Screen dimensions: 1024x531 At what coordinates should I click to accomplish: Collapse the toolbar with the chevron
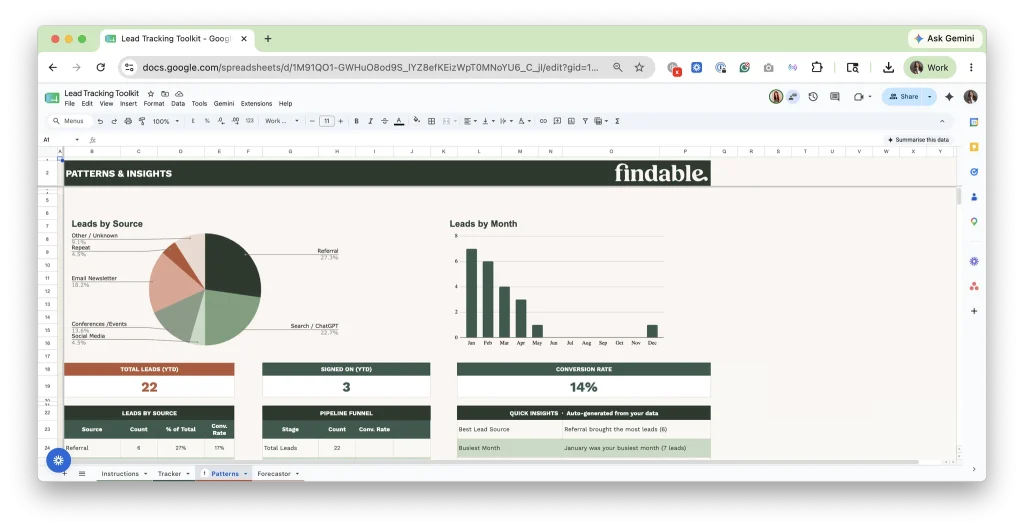(942, 121)
